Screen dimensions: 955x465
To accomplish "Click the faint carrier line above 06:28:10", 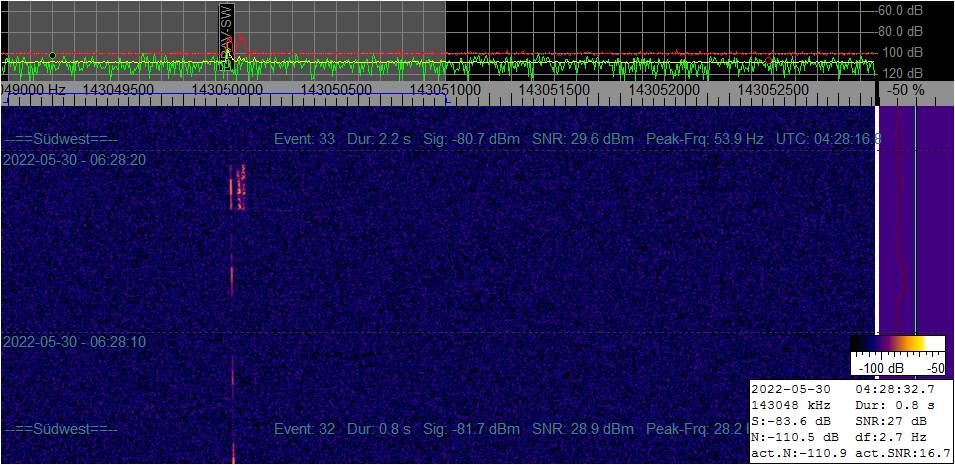I will point(232,280).
